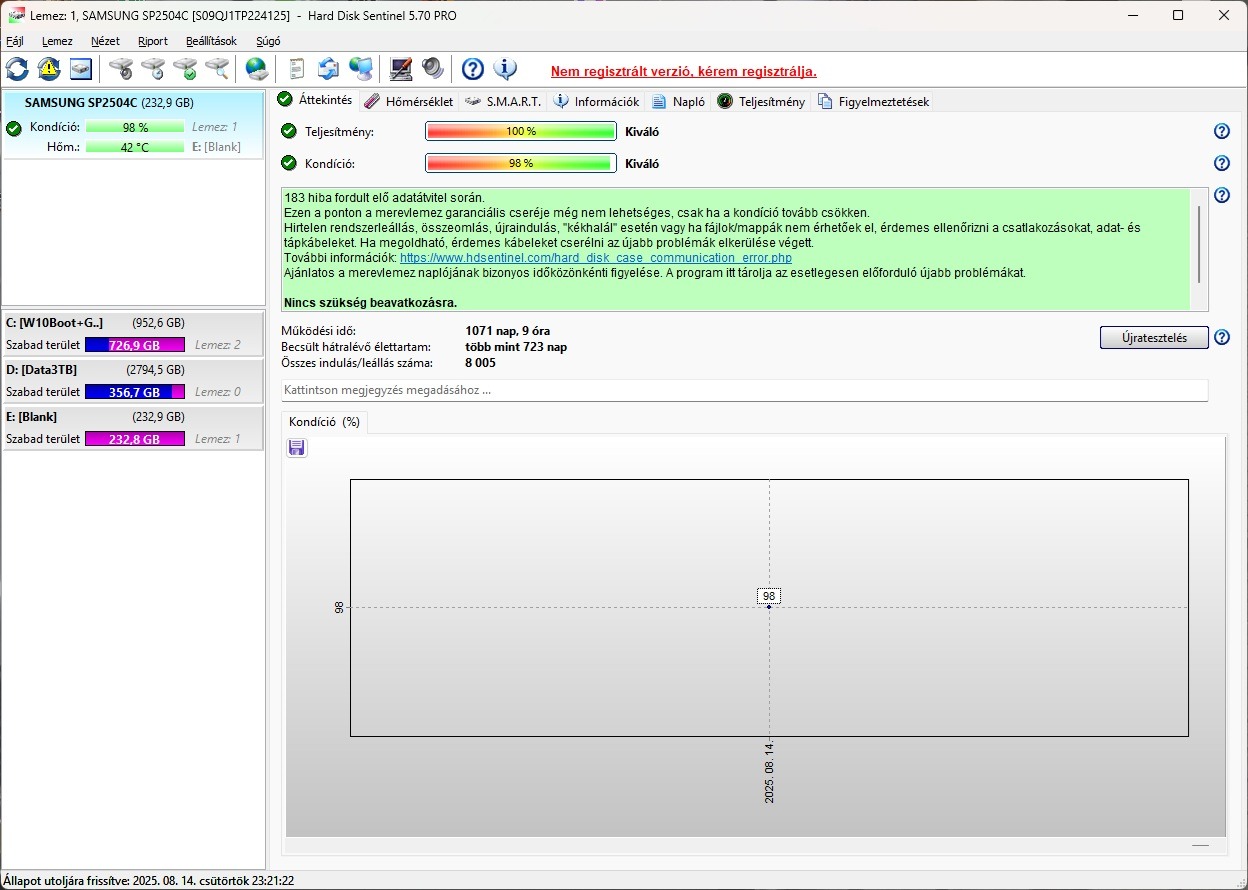
Task: Switch to the S.M.A.R.T. tab
Action: click(504, 101)
